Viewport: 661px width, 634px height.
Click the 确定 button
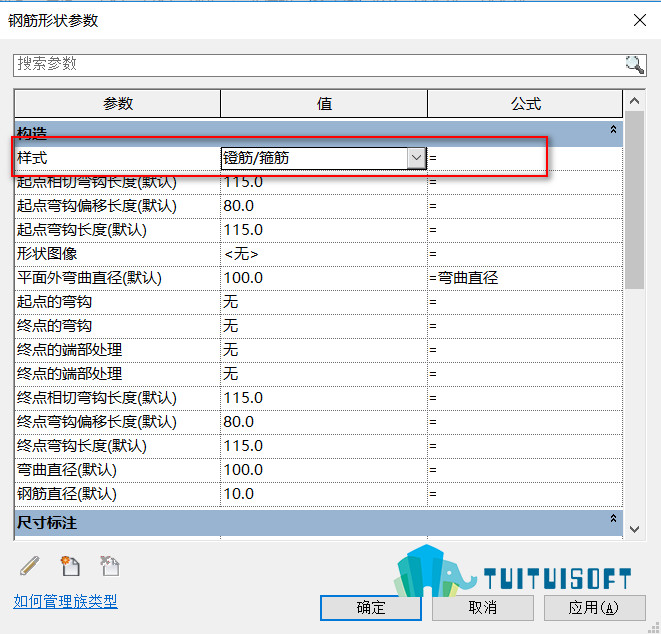click(371, 607)
